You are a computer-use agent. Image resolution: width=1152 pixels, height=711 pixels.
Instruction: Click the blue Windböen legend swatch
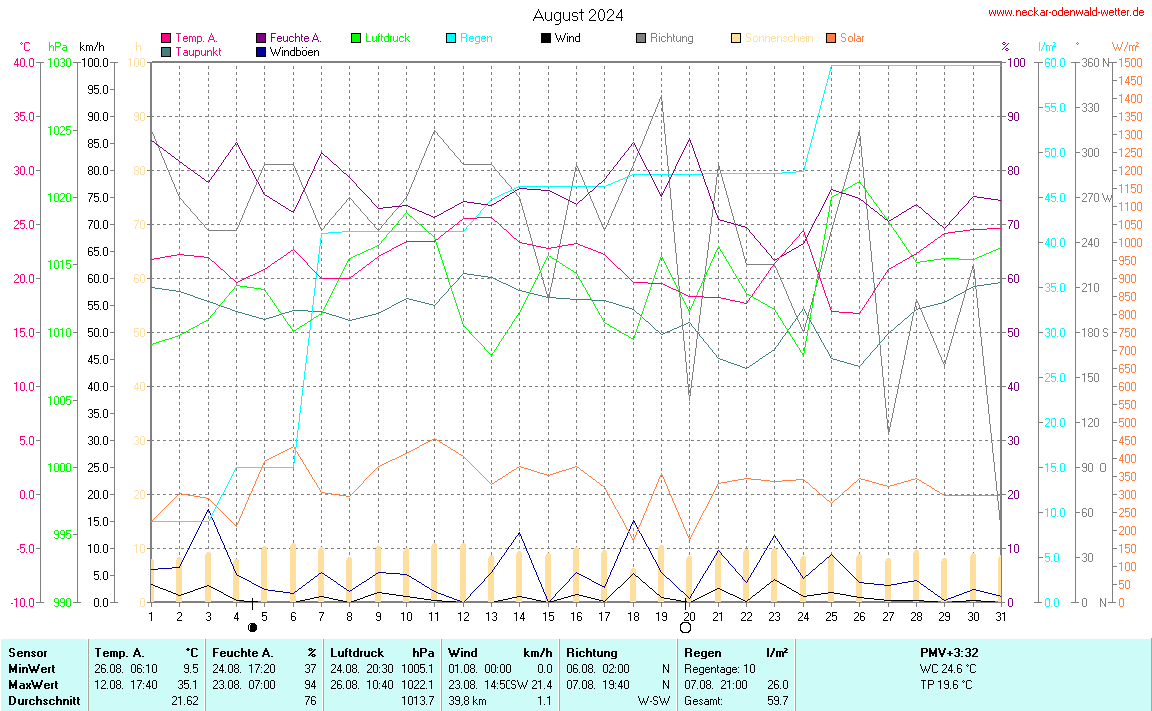[x=261, y=51]
